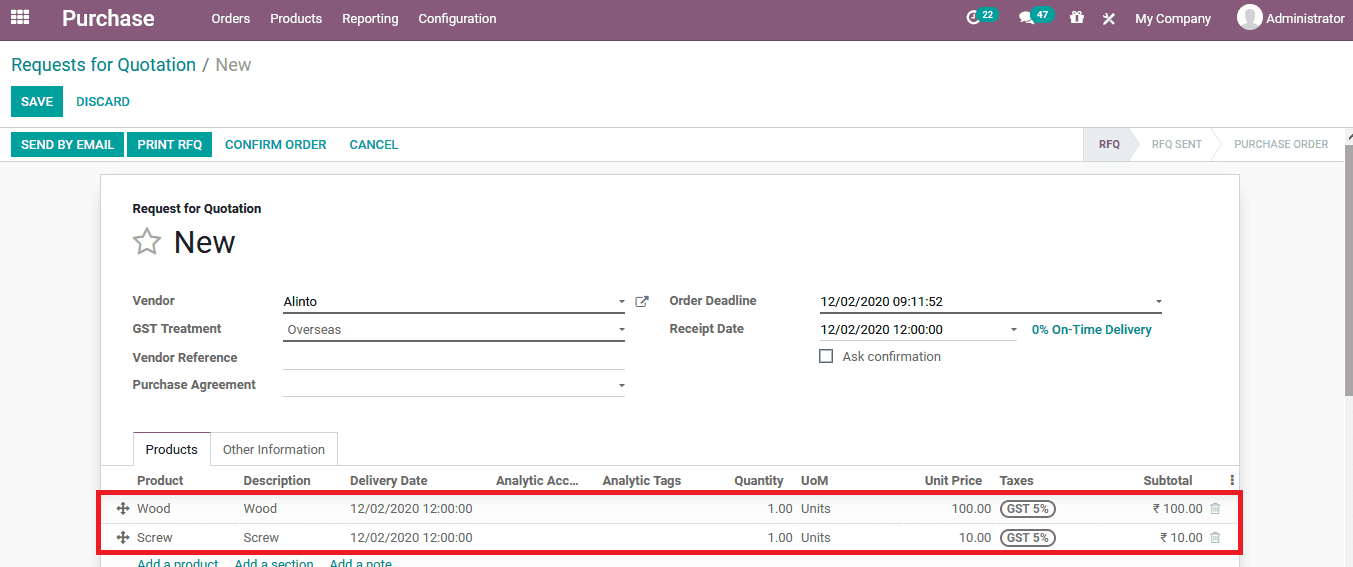Select the RFQ SENT status stage
Viewport: 1353px width, 567px height.
click(1177, 144)
